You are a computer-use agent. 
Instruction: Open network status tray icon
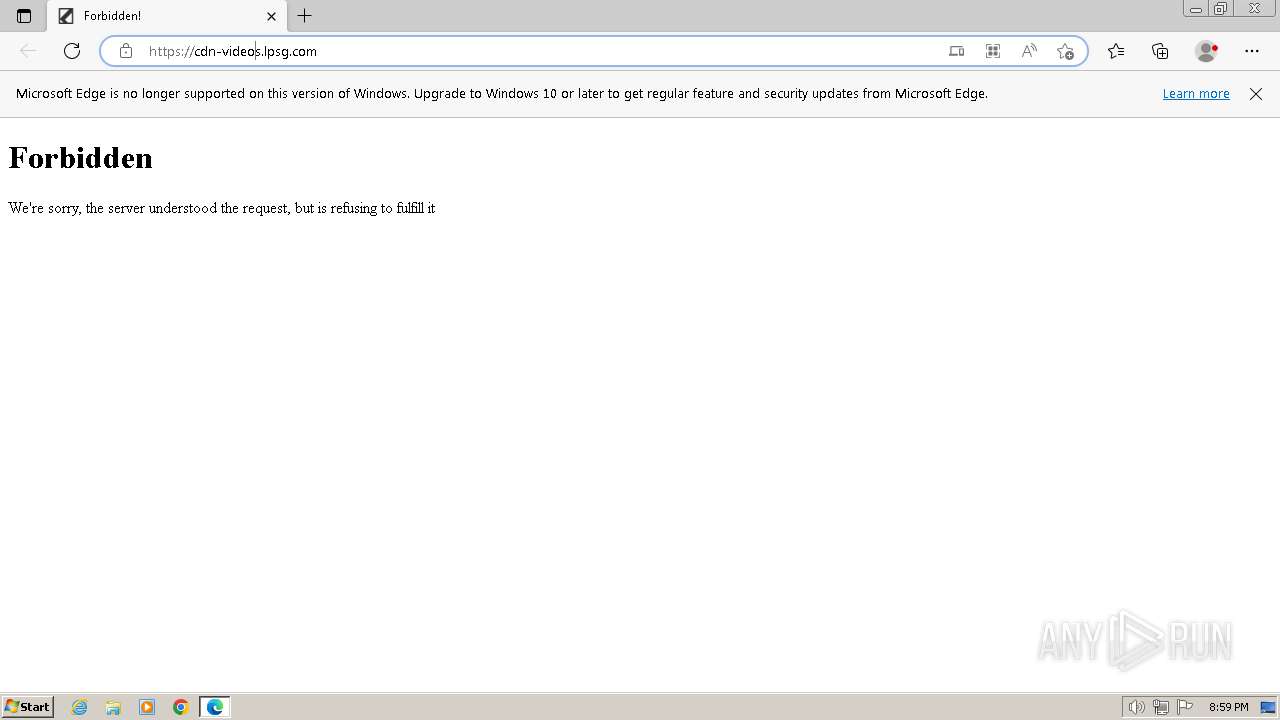point(1161,707)
